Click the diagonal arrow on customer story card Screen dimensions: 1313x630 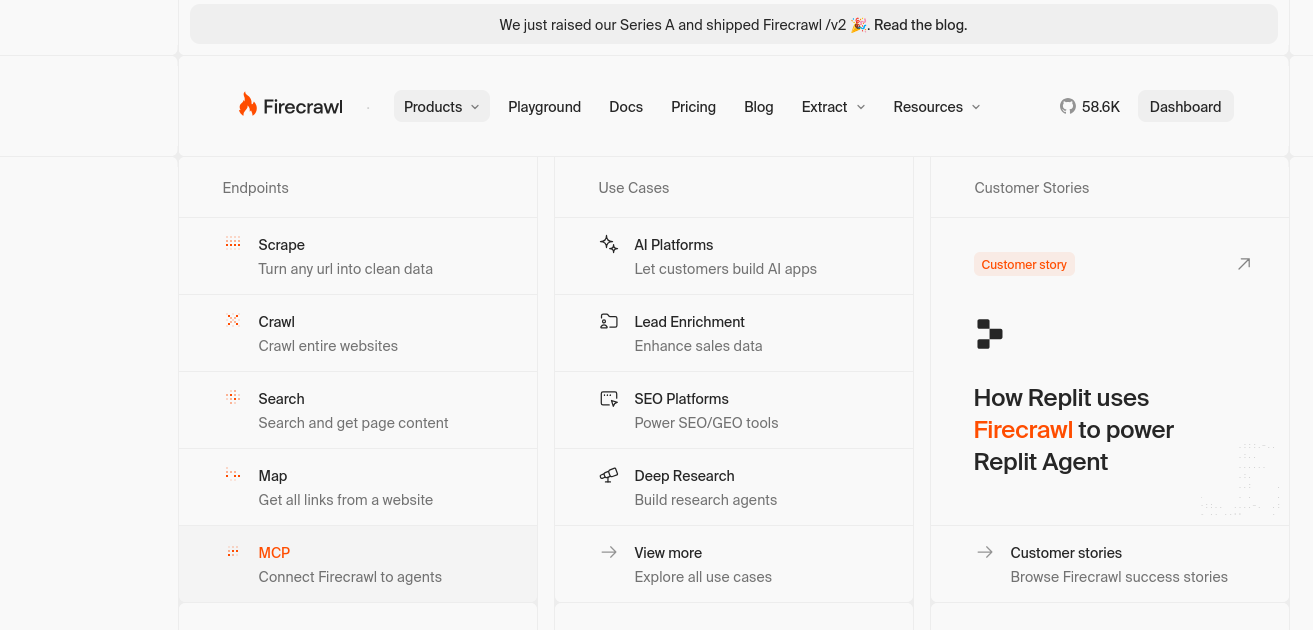pyautogui.click(x=1244, y=264)
